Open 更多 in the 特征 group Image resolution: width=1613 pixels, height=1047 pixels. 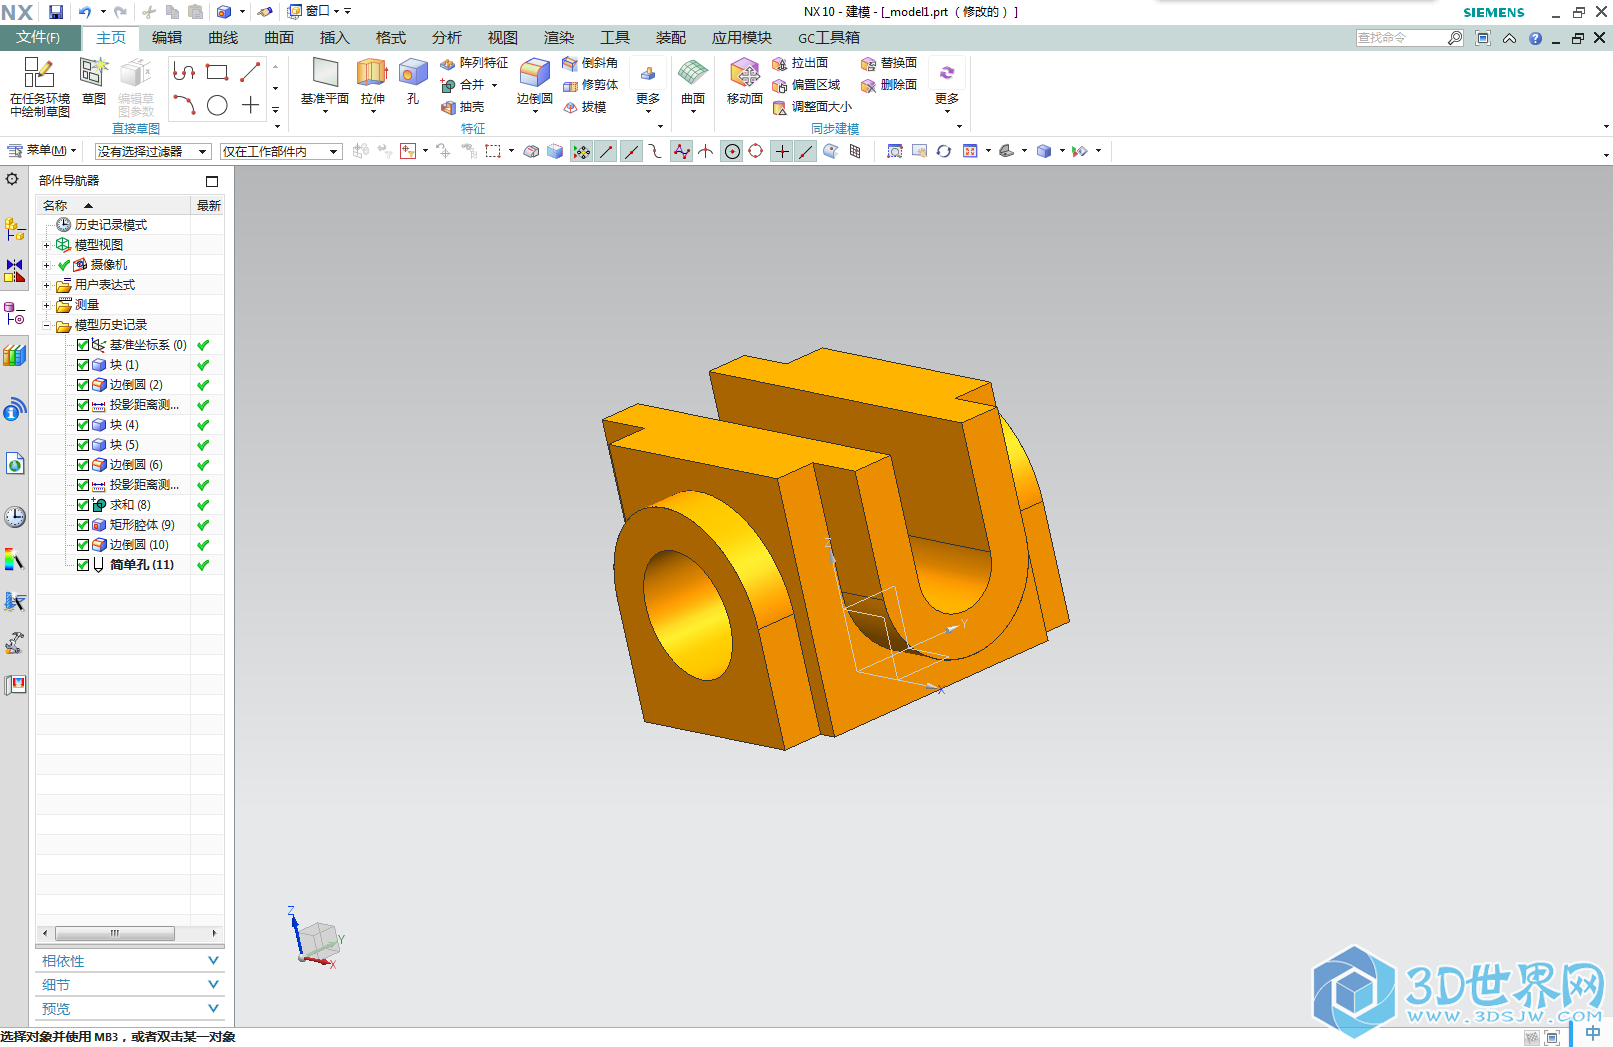[648, 88]
